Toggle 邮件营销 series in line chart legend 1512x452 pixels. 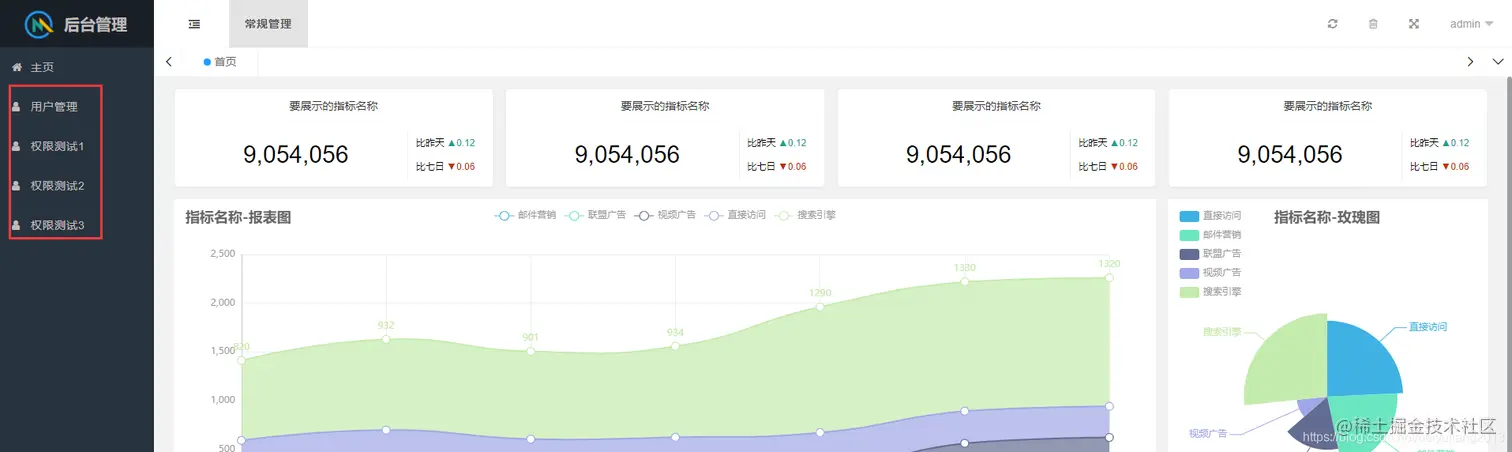pos(525,215)
